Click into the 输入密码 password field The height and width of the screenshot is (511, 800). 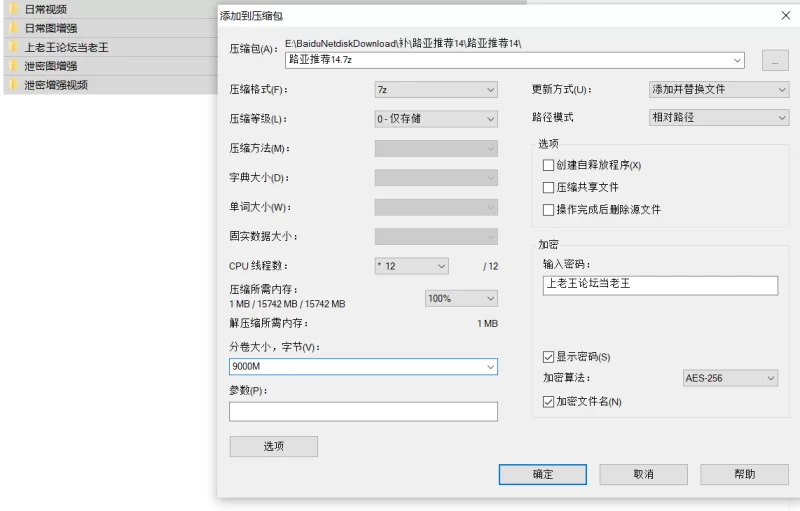tap(660, 286)
